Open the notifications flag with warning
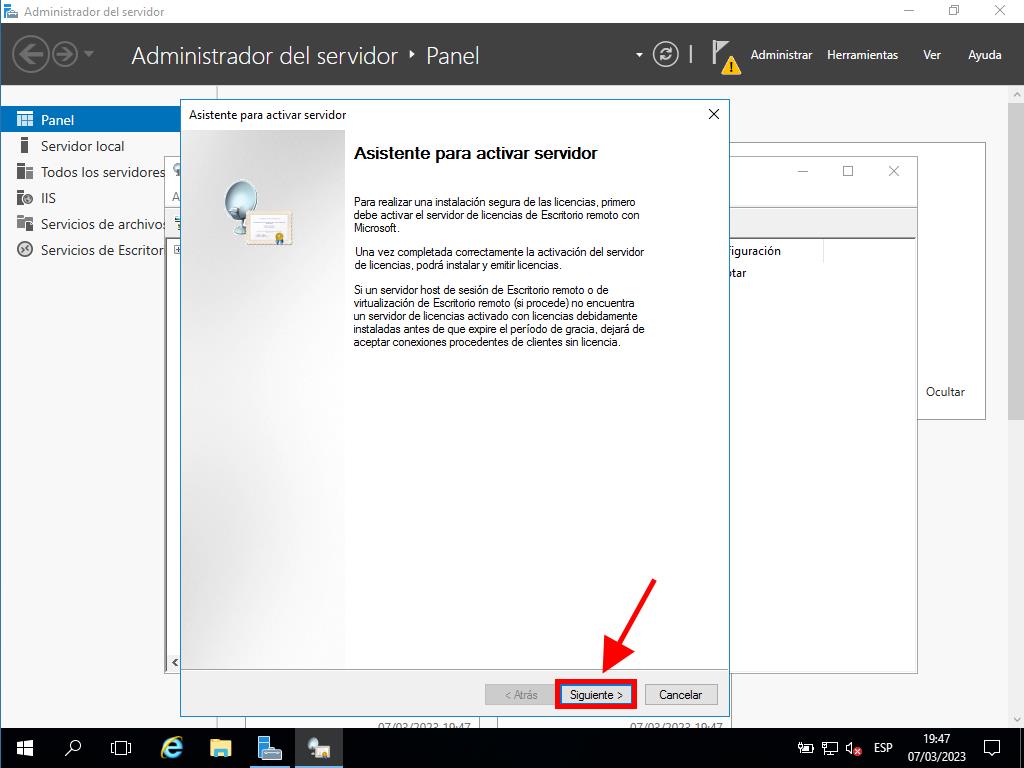The image size is (1024, 768). (x=724, y=56)
